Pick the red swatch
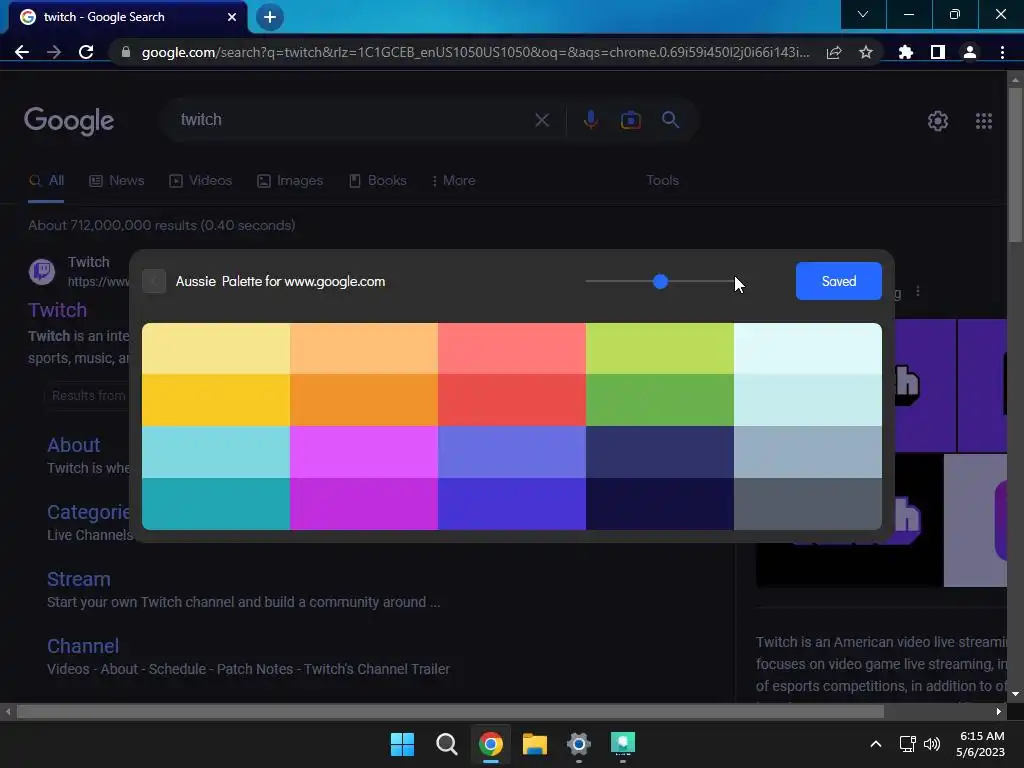Viewport: 1024px width, 768px height. pos(511,400)
